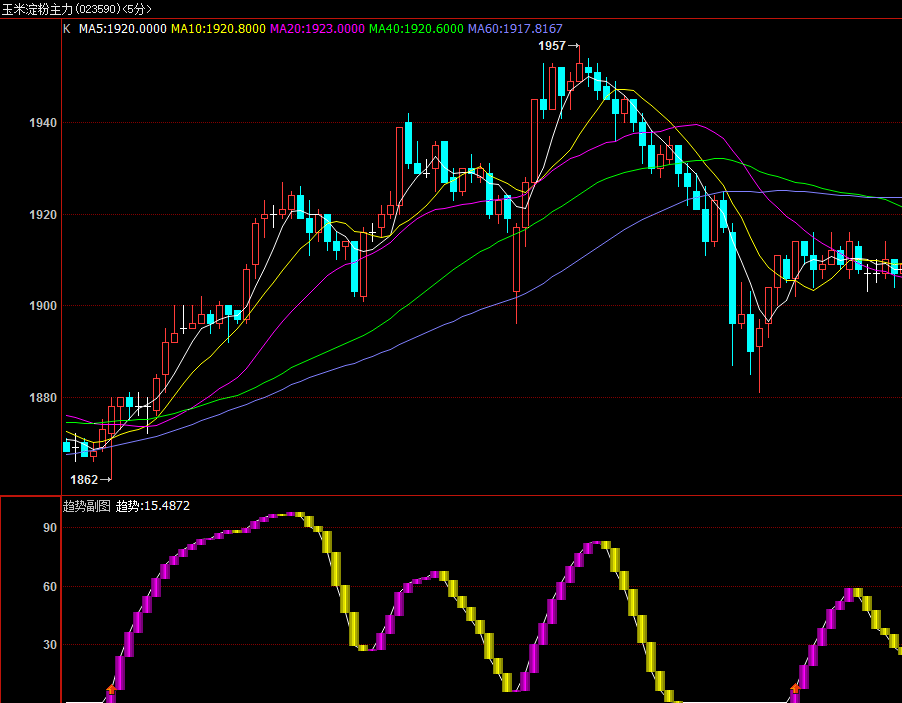Click the 趋势:15.4872 value
Viewport: 902px width, 703px height.
(x=153, y=506)
